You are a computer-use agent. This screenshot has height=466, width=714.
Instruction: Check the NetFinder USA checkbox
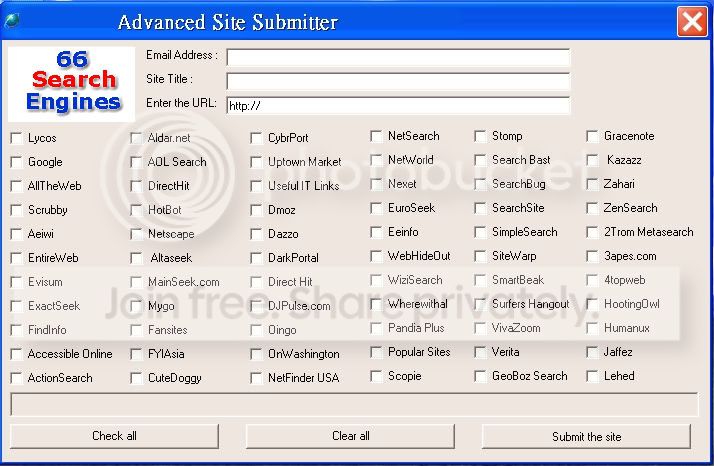[x=256, y=378]
